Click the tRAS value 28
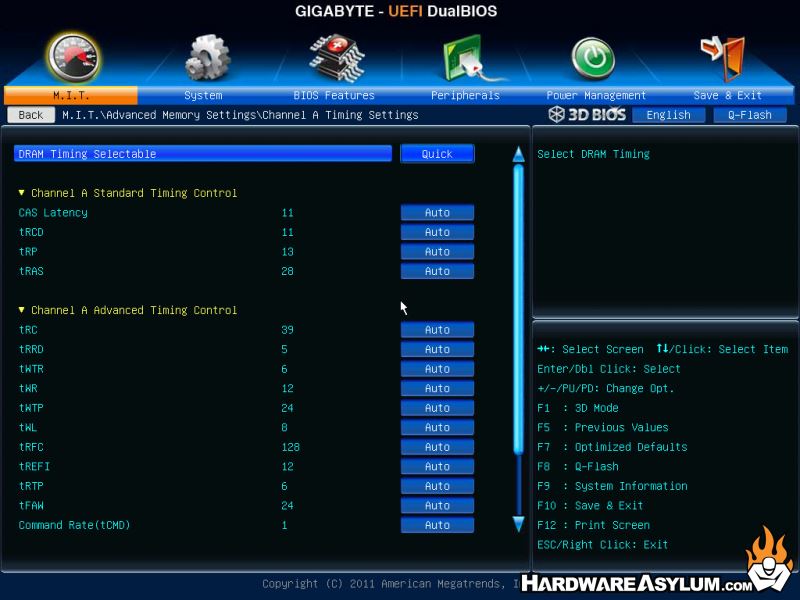Image resolution: width=800 pixels, height=600 pixels. pyautogui.click(x=287, y=271)
